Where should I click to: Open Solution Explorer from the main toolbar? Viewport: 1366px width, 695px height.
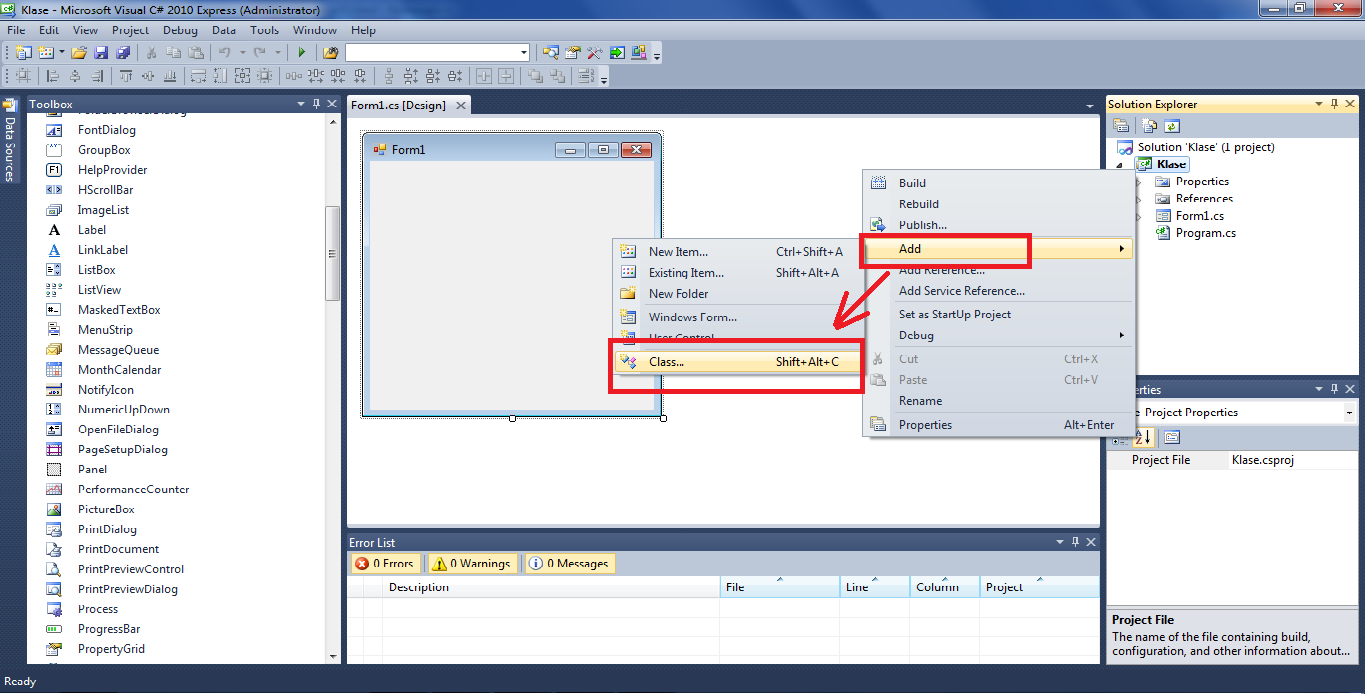551,52
